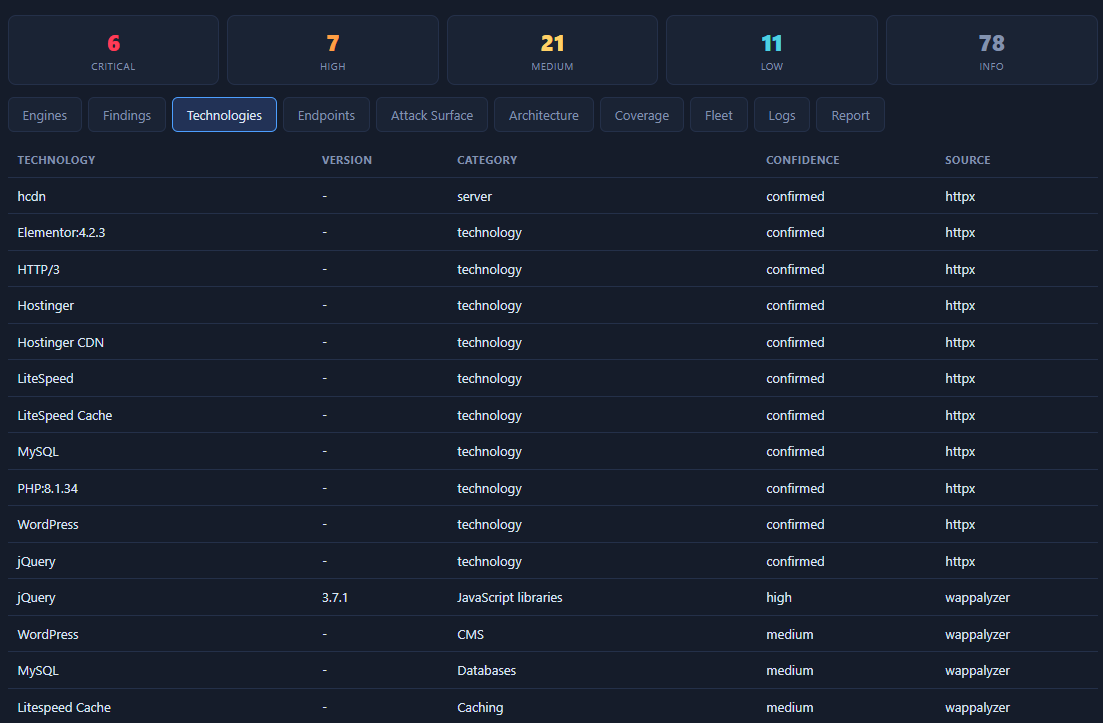
Task: Click the Databases category cell
Action: tap(487, 670)
